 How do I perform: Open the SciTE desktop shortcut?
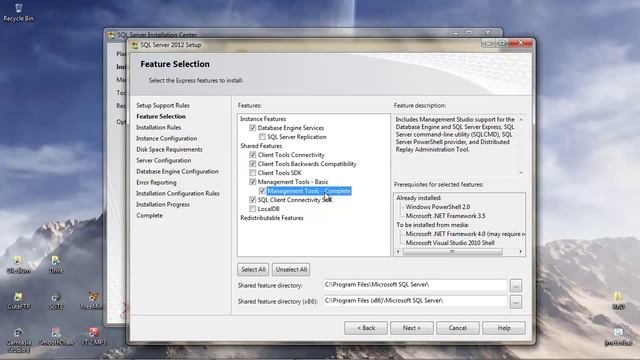[56, 300]
